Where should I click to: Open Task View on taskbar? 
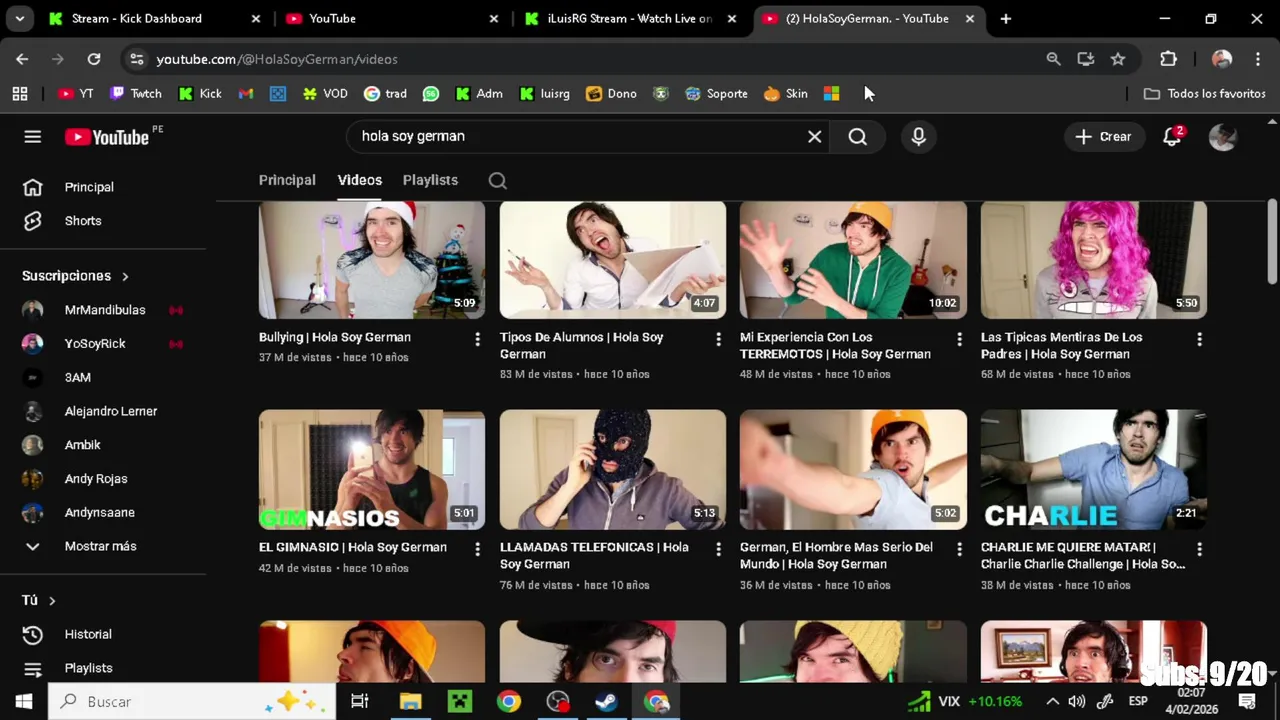(x=360, y=701)
